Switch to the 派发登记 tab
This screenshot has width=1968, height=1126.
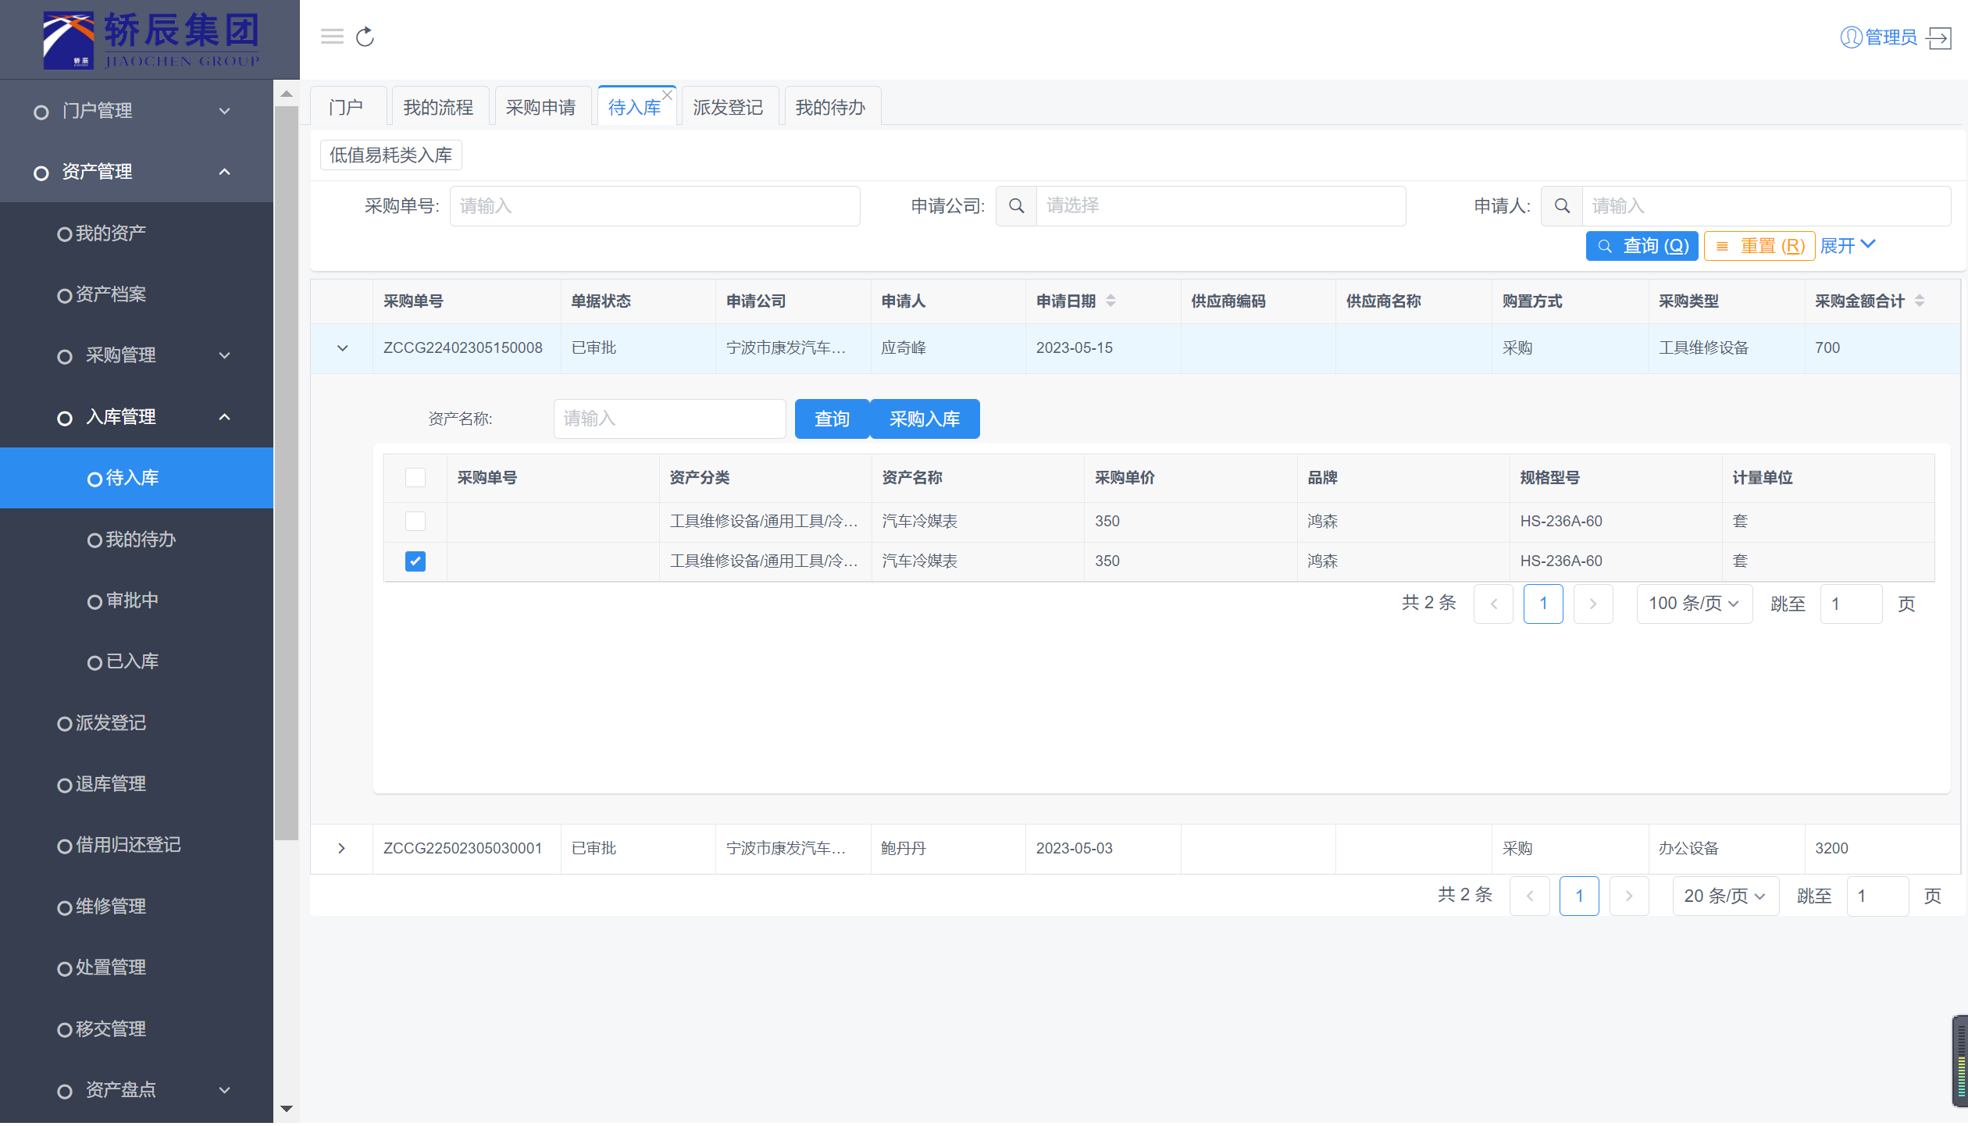pyautogui.click(x=727, y=107)
